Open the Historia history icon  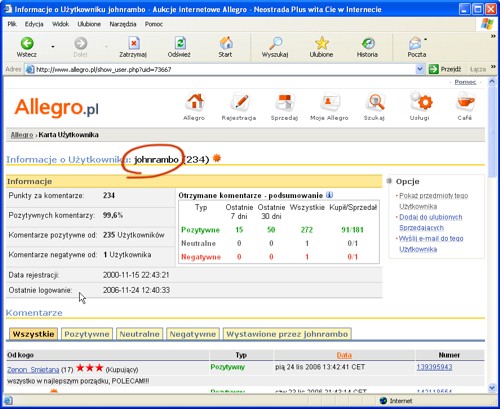coord(368,43)
